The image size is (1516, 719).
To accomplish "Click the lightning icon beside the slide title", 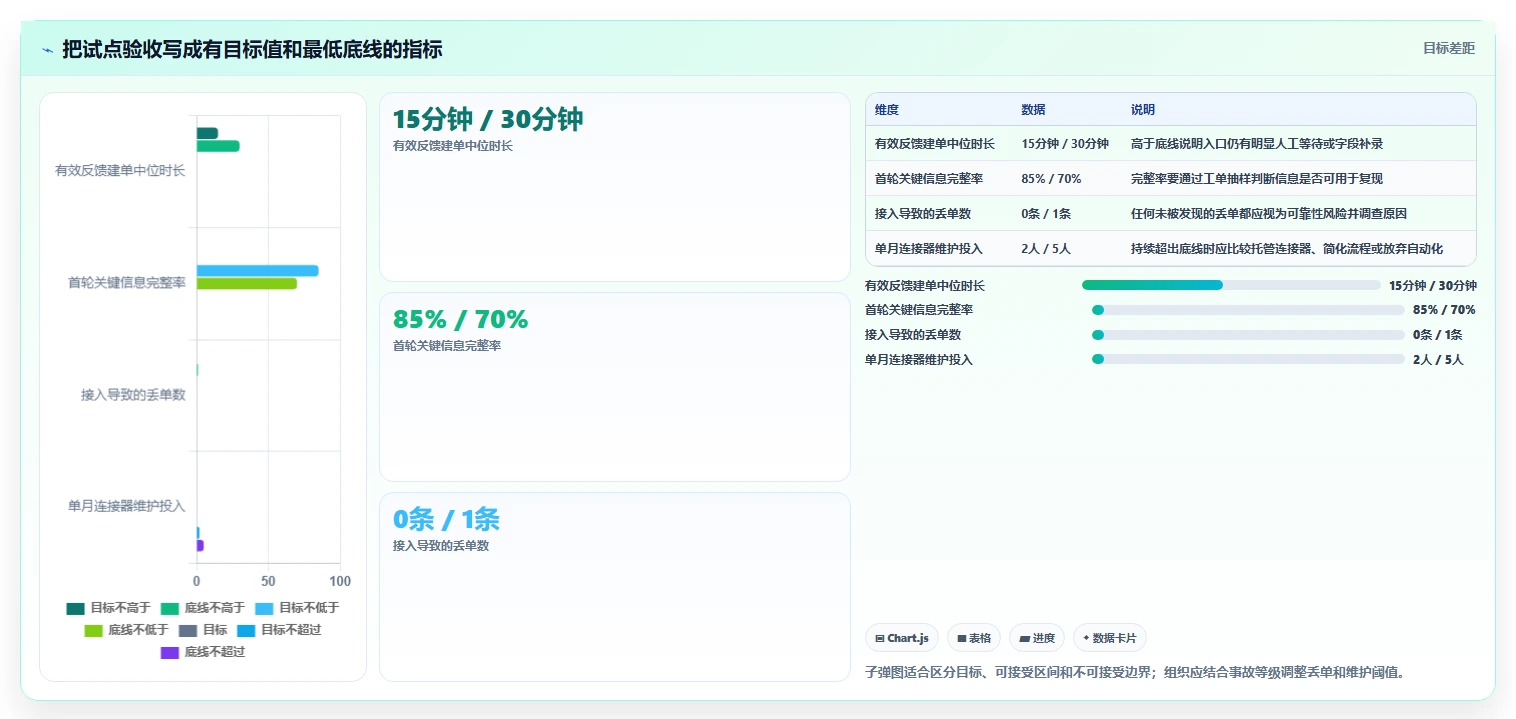I will point(48,50).
